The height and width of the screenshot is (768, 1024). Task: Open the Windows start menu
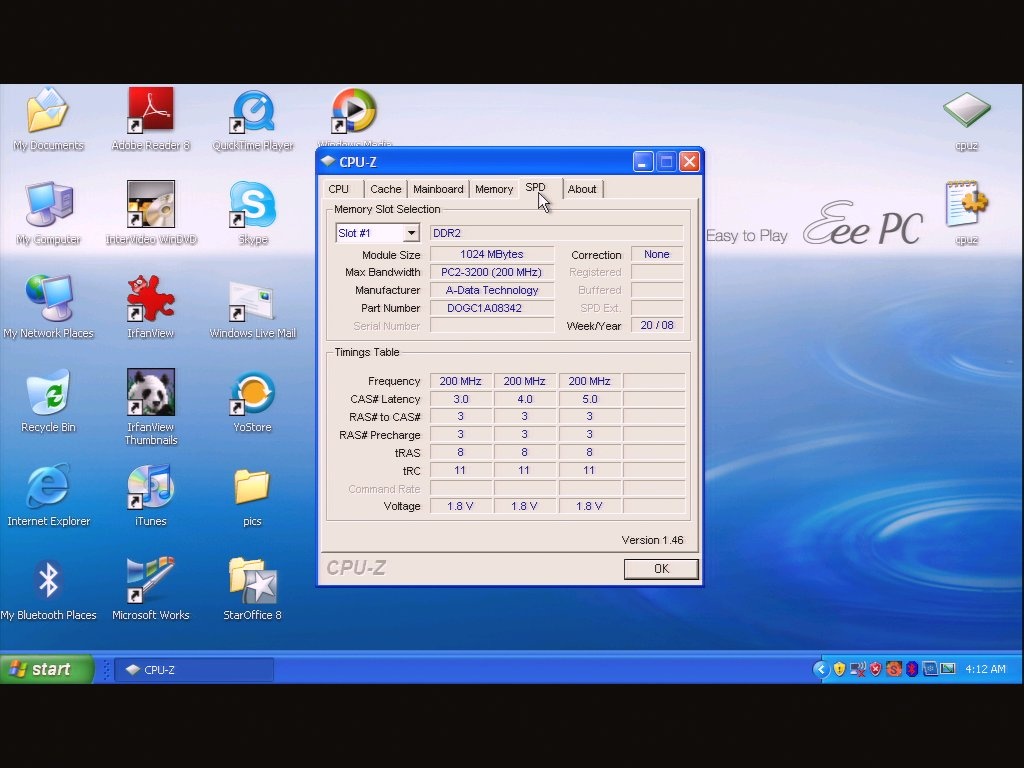point(46,669)
